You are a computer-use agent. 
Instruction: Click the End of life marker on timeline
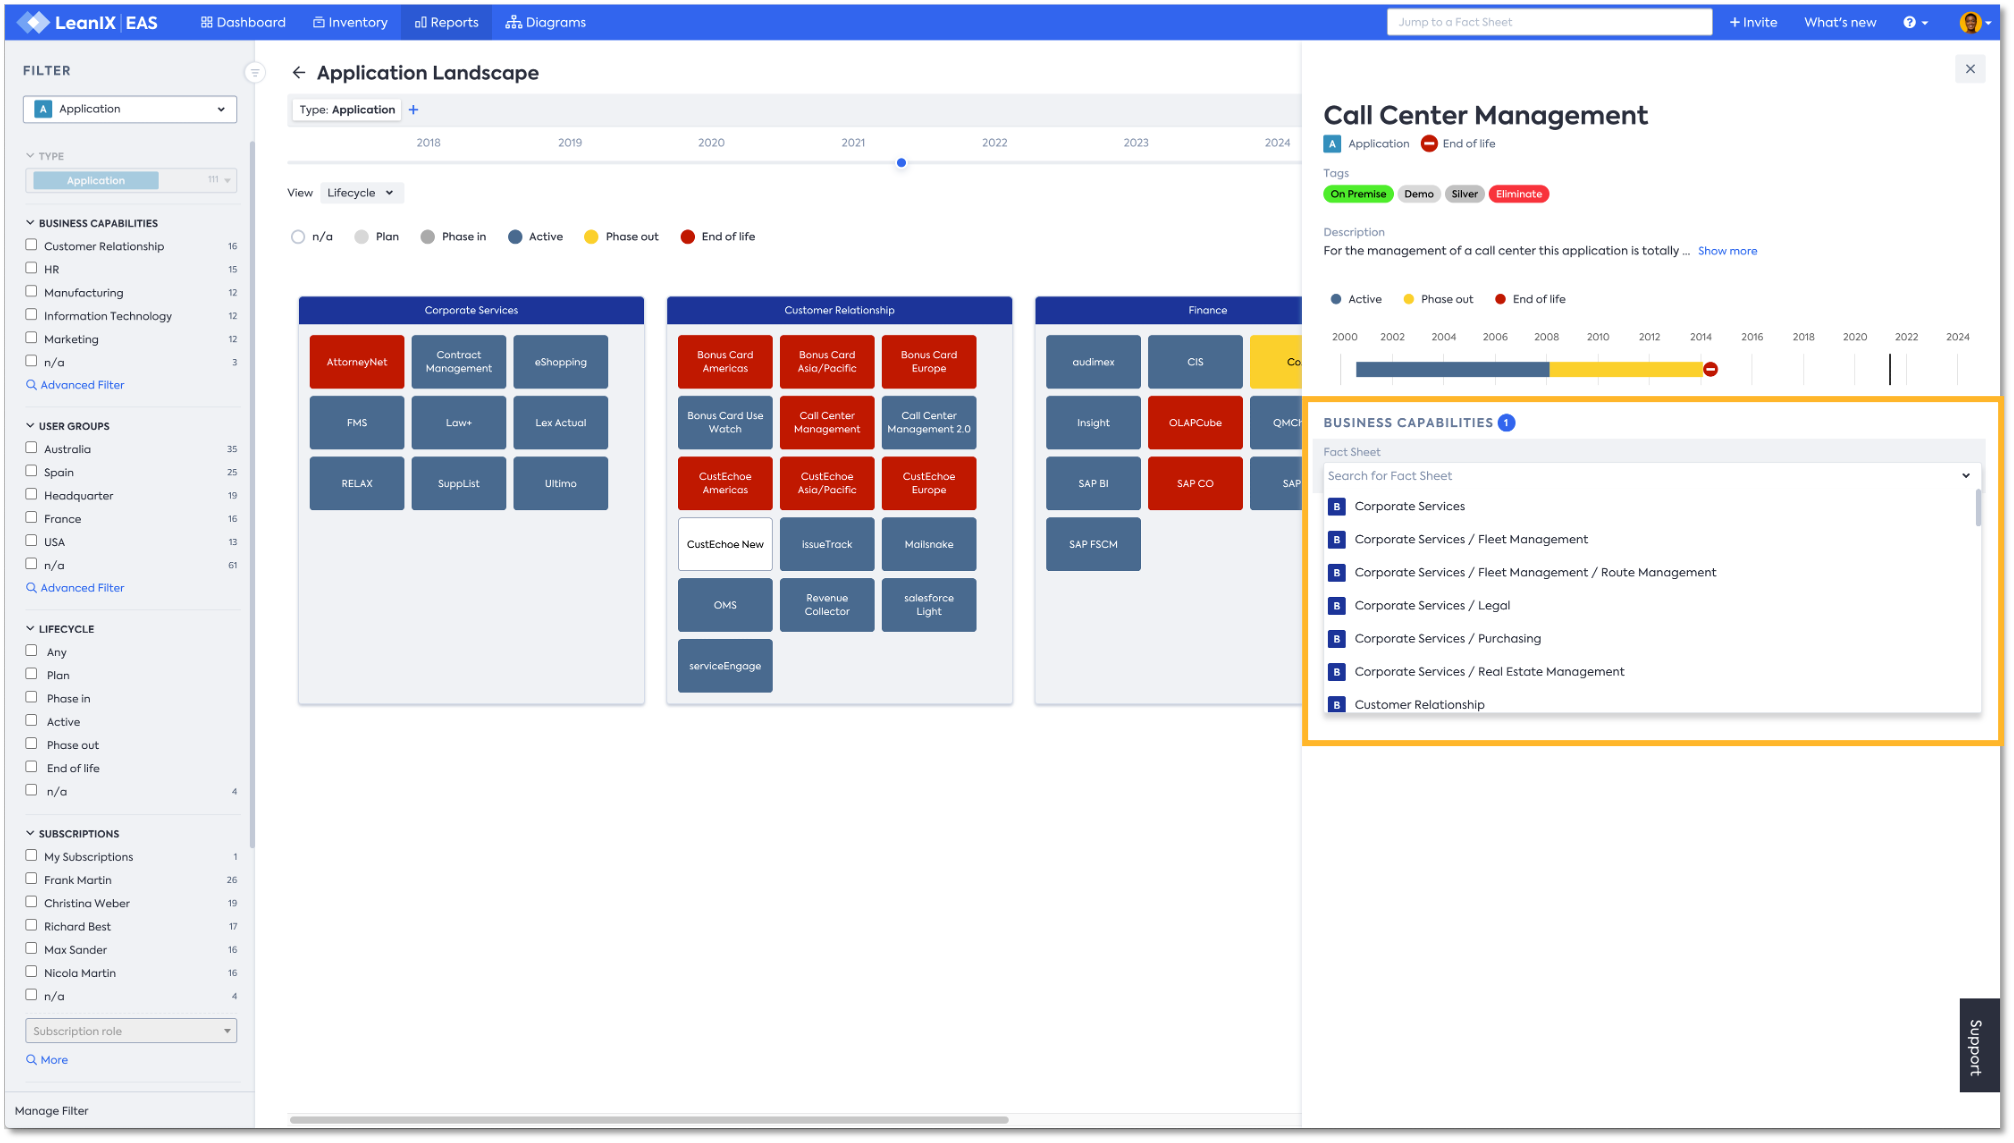point(1710,369)
